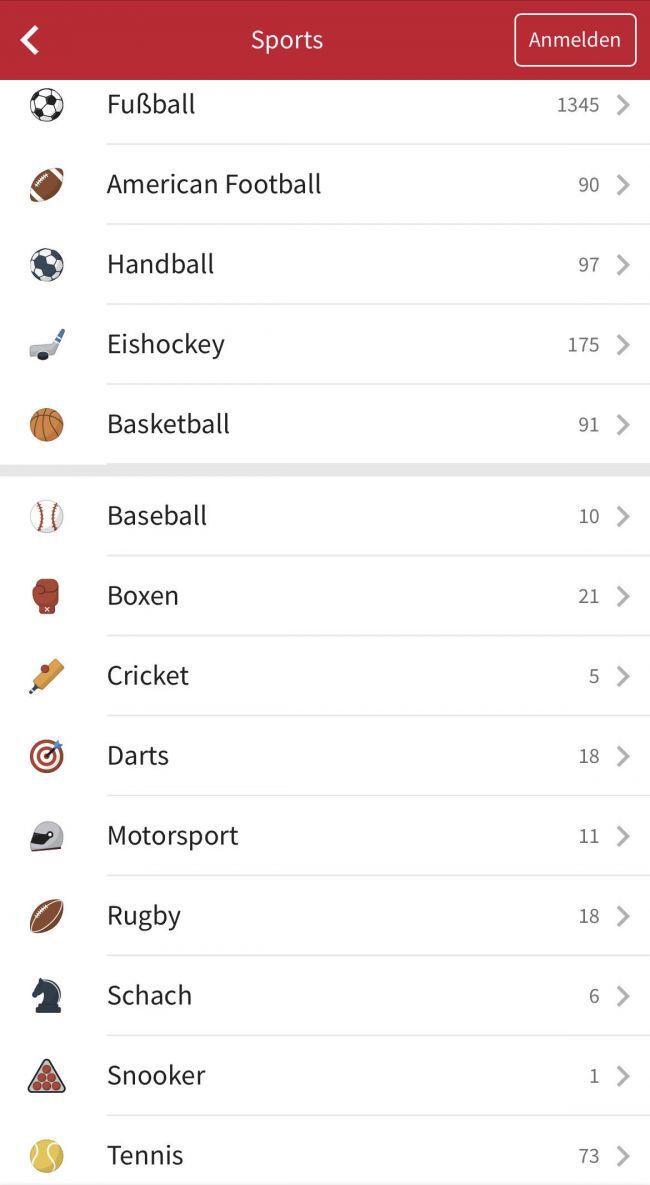Expand the American Football row chevron
Viewport: 650px width, 1185px height.
pos(623,185)
